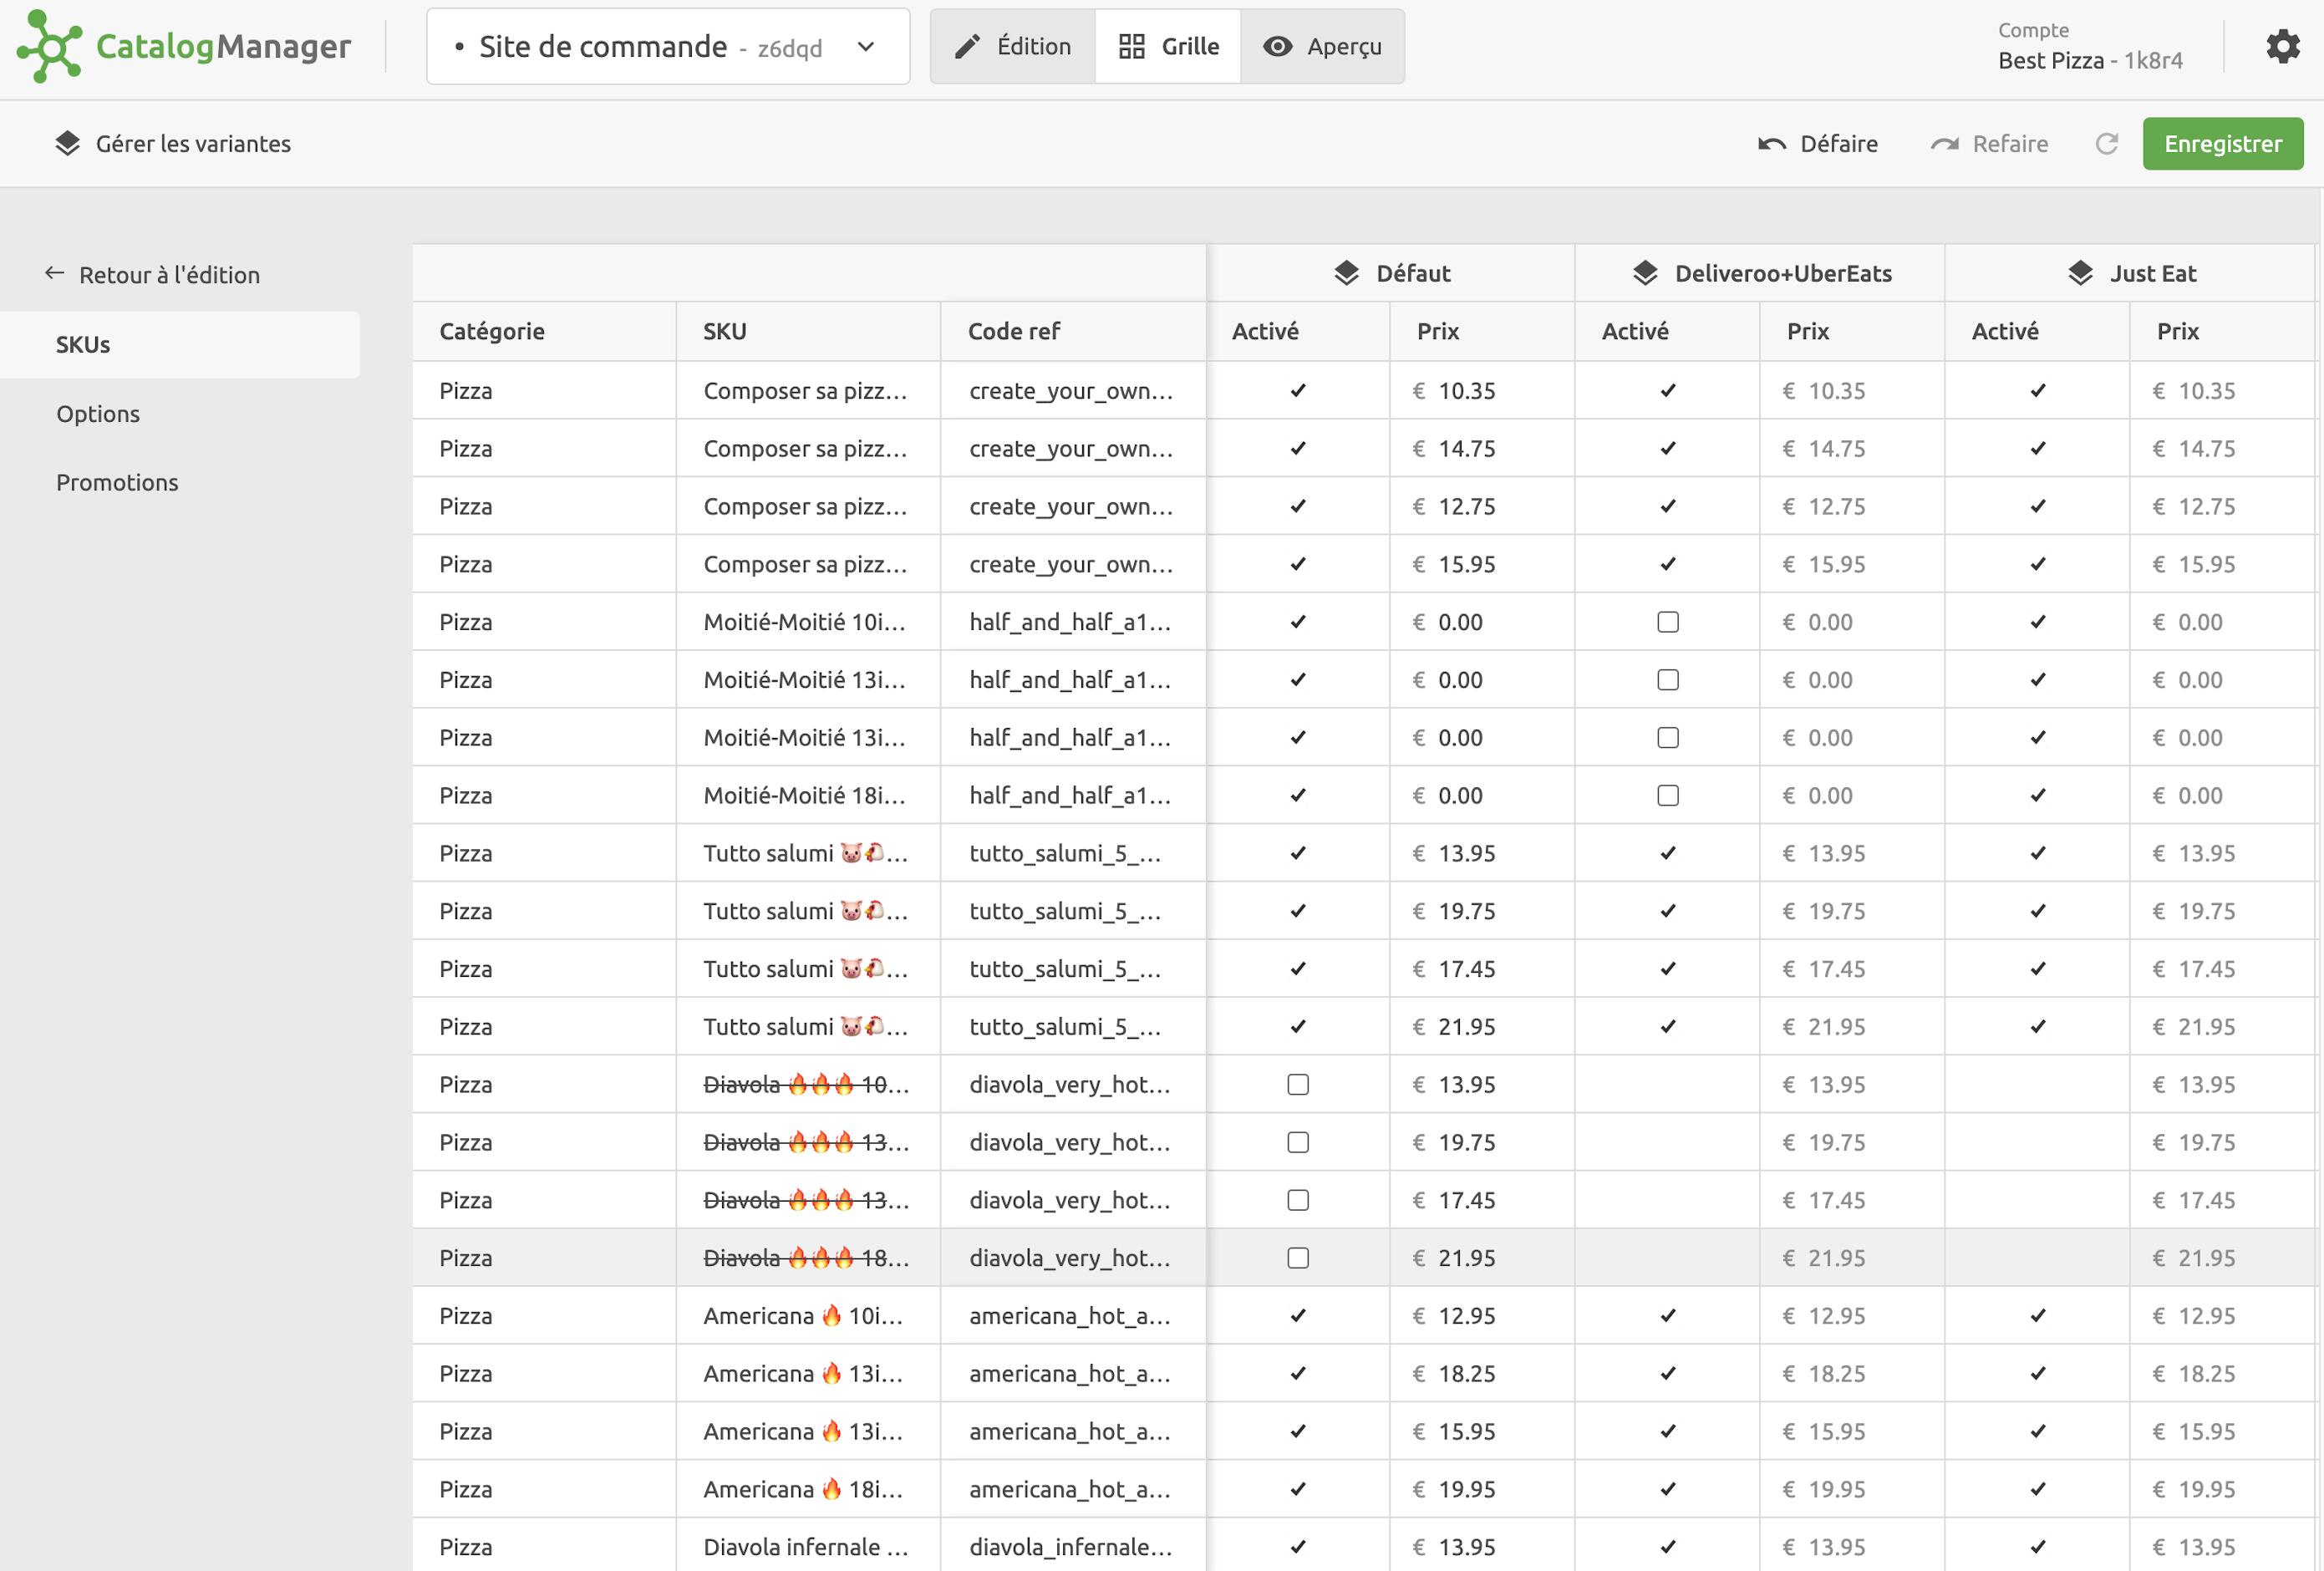The width and height of the screenshot is (2324, 1571).
Task: Edit Défaut price € 18.25 for Americana row
Action: [x=1482, y=1374]
